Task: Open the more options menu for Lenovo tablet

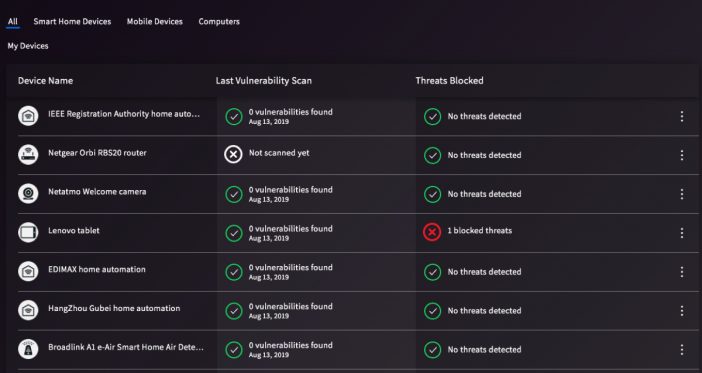Action: [x=682, y=233]
